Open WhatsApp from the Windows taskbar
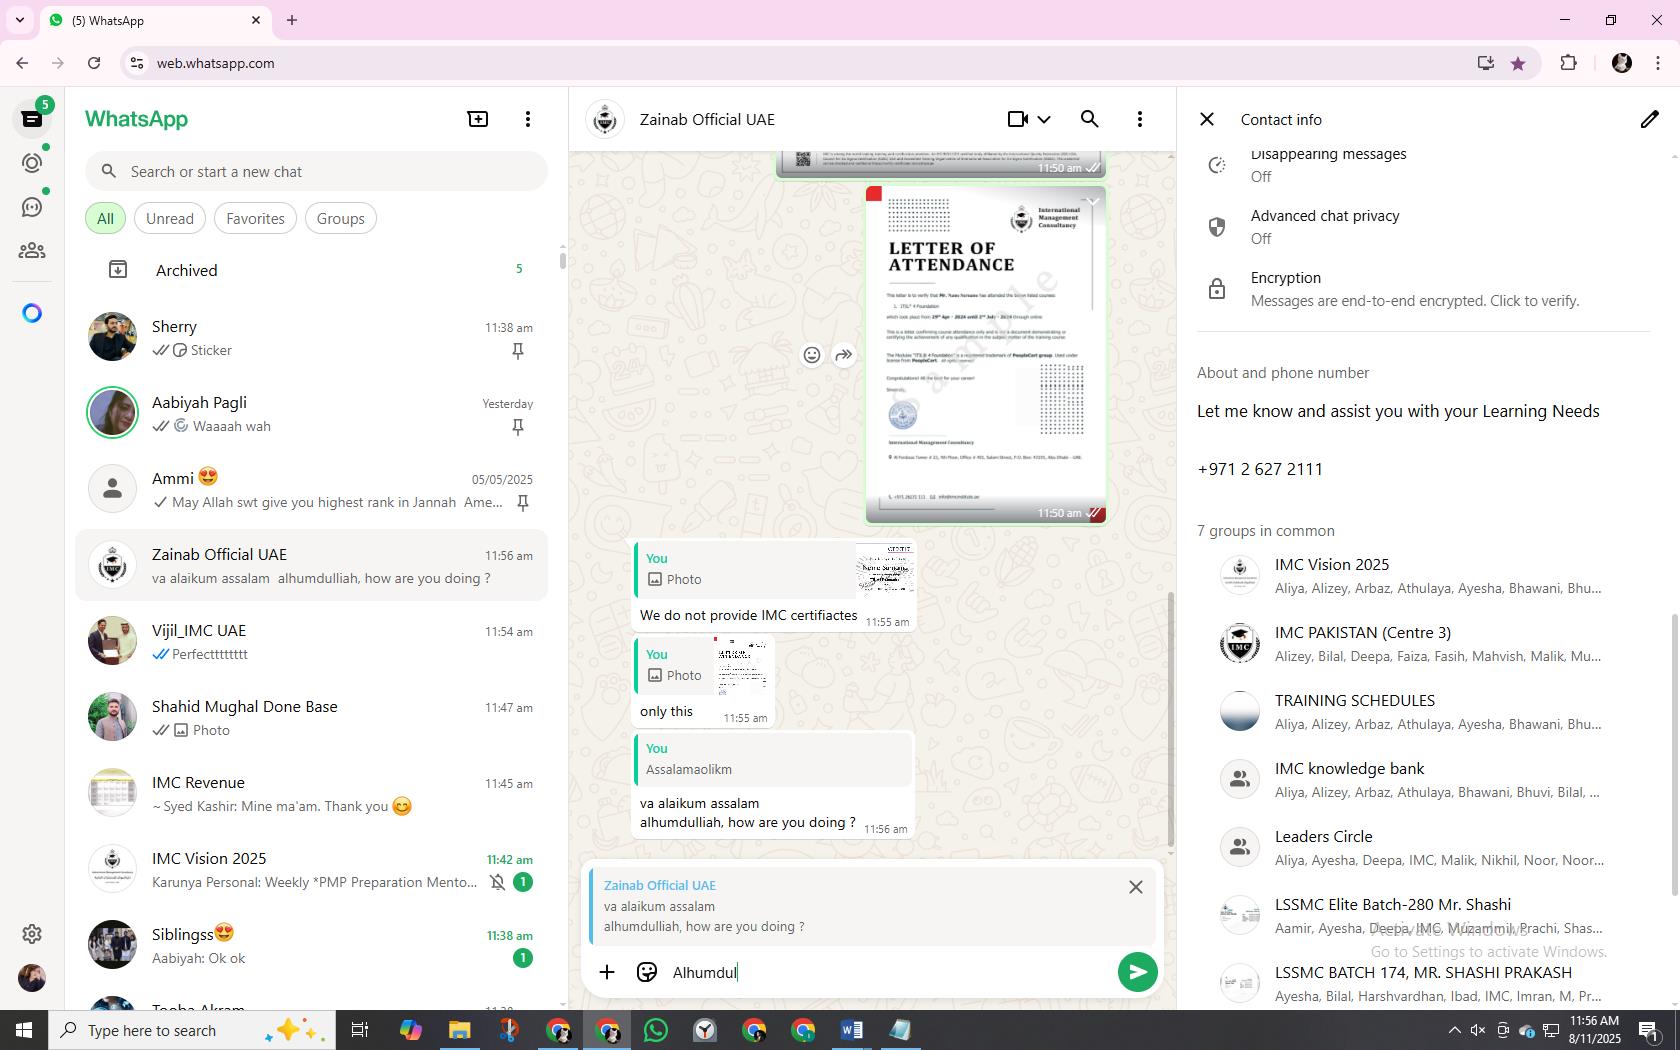Screen dimensions: 1680x1050 click(x=656, y=1030)
